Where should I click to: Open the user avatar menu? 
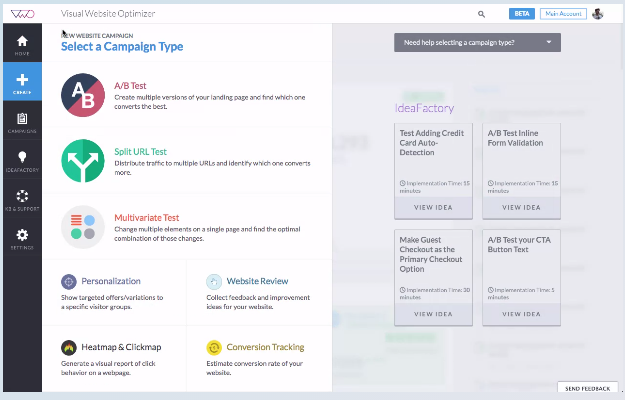pyautogui.click(x=597, y=14)
